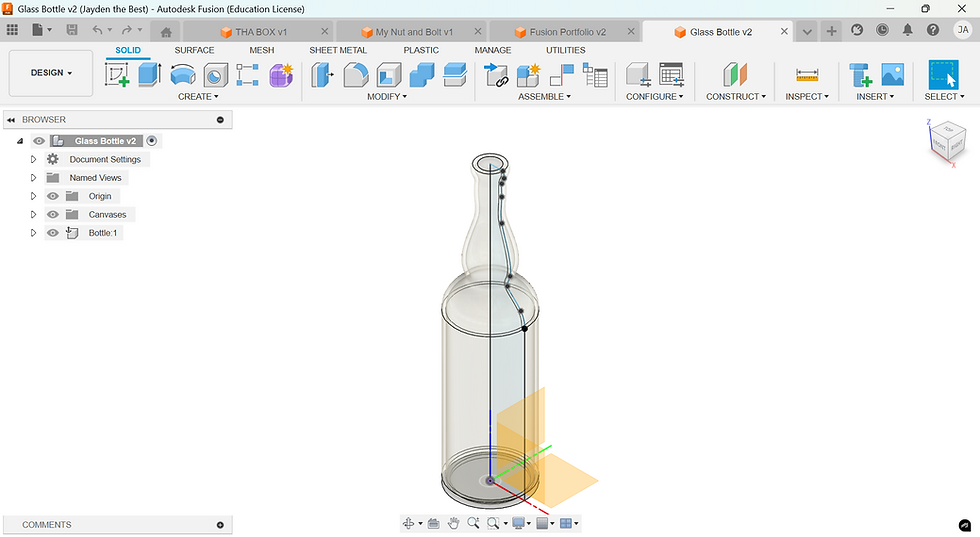Select the Extrude tool
Screen dimensions: 980x537
coord(149,75)
